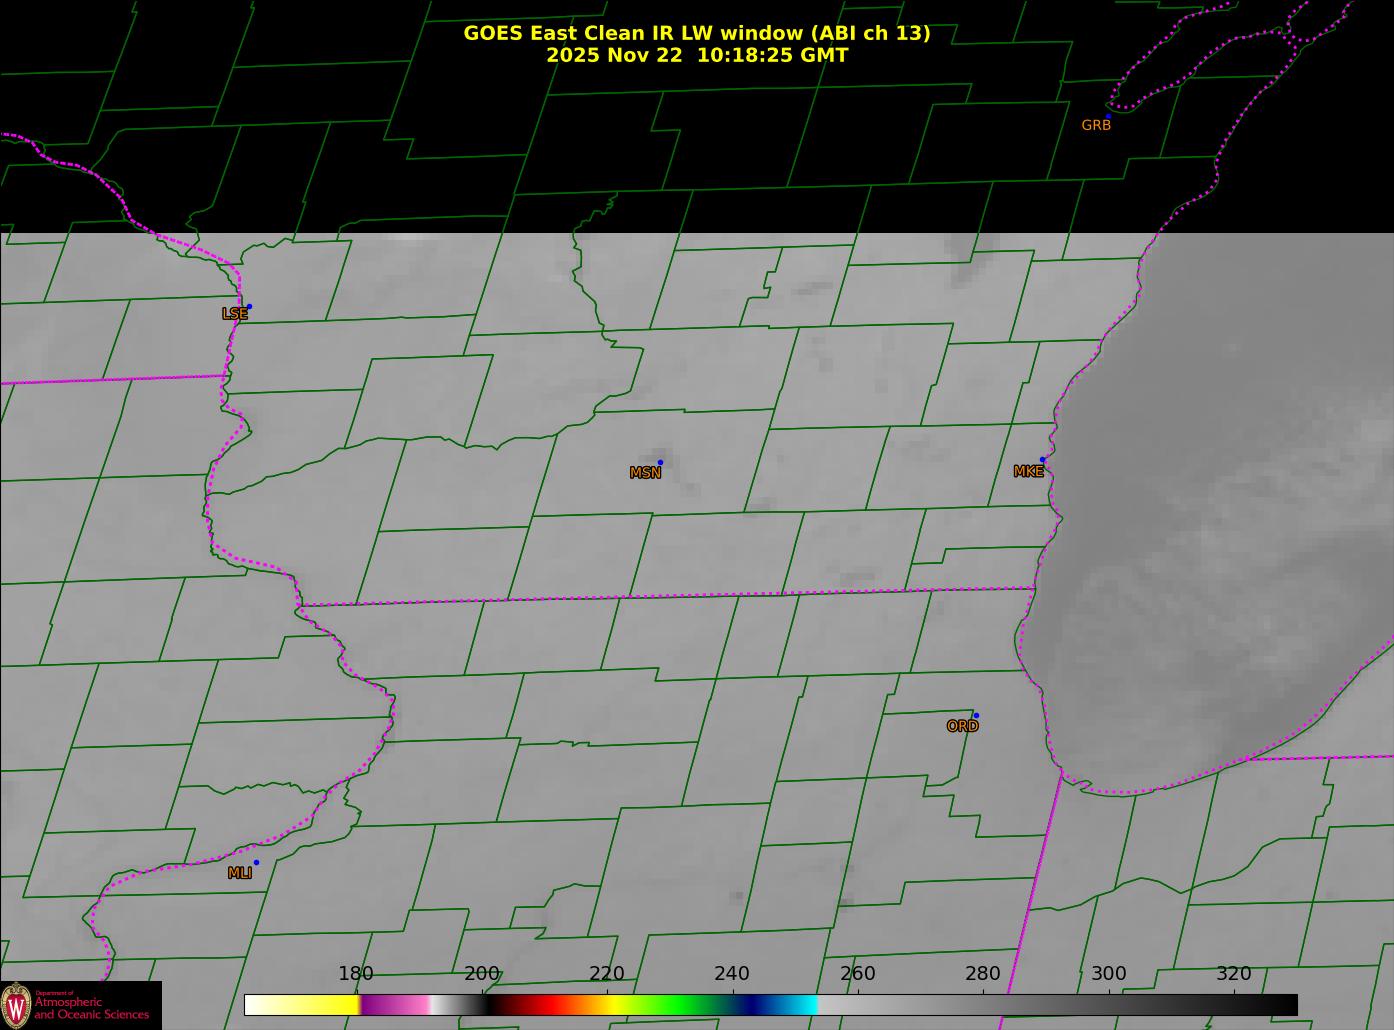Click the 300 tick label on the color scale
This screenshot has height=1030, width=1394.
coord(1109,973)
